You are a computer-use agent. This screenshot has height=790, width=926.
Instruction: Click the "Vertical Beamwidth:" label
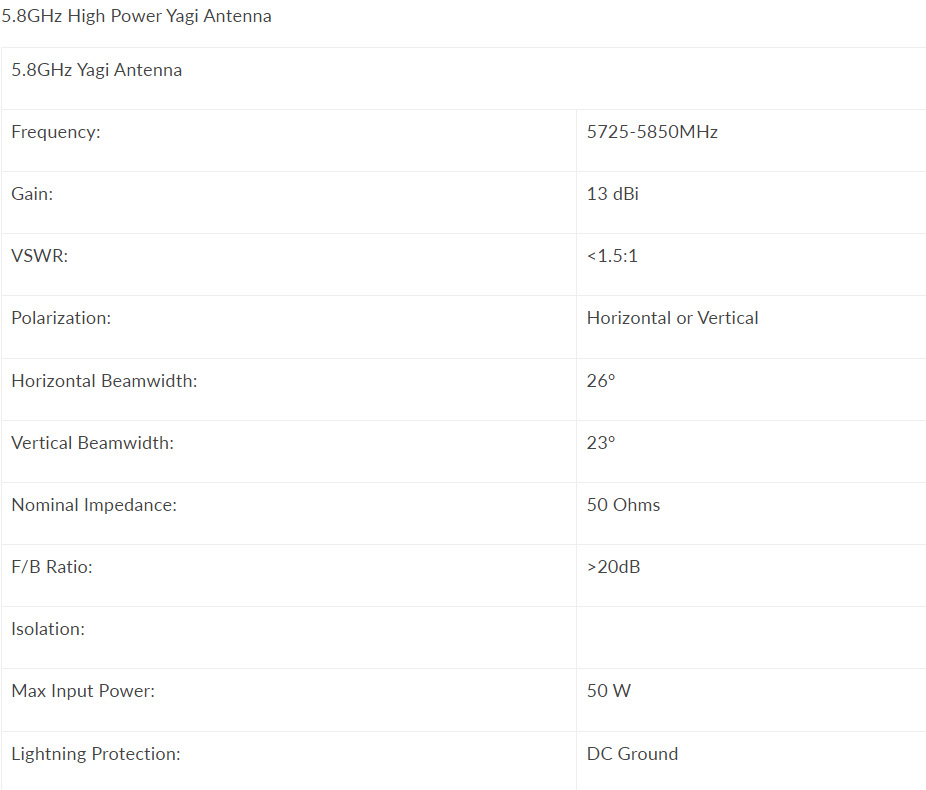[x=92, y=443]
